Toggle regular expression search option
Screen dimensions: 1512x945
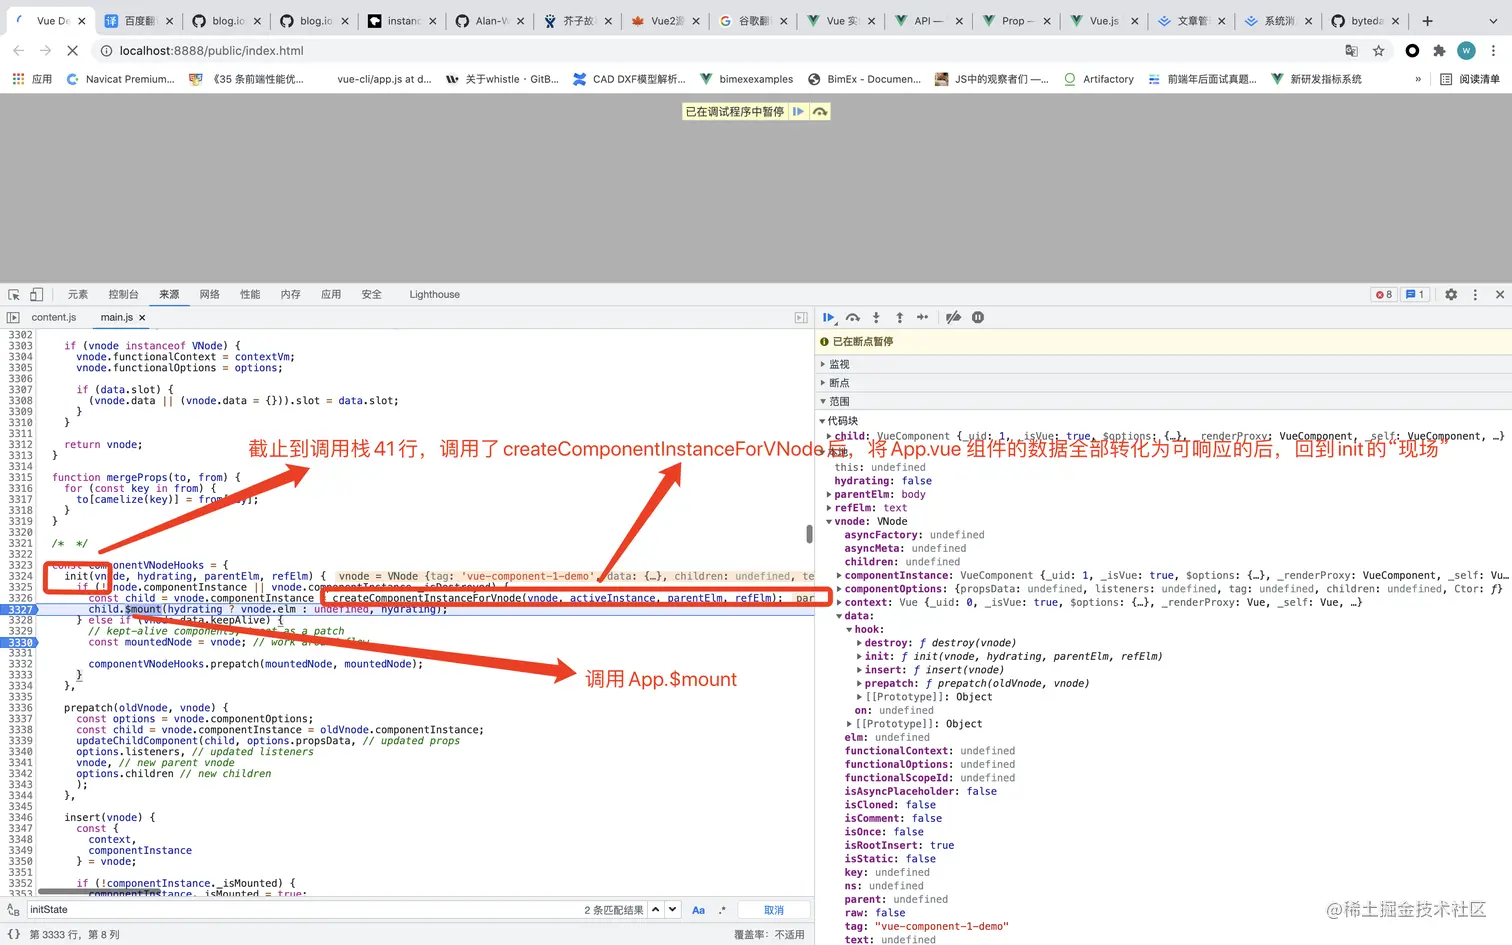(722, 910)
